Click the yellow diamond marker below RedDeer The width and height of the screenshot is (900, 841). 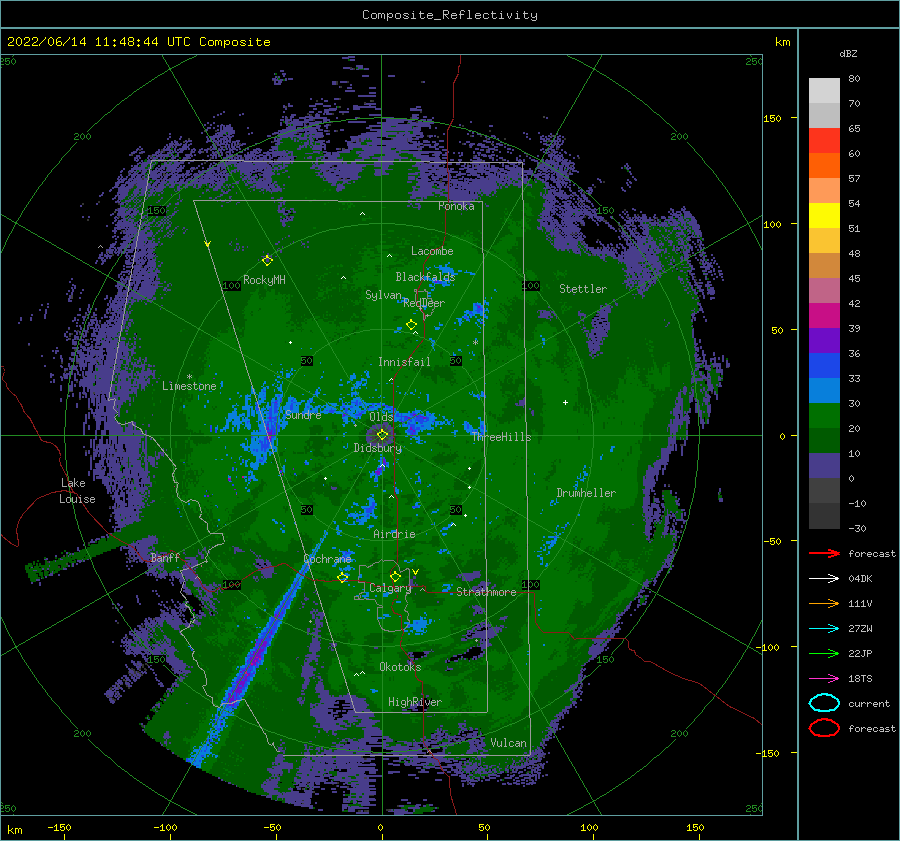click(x=411, y=324)
